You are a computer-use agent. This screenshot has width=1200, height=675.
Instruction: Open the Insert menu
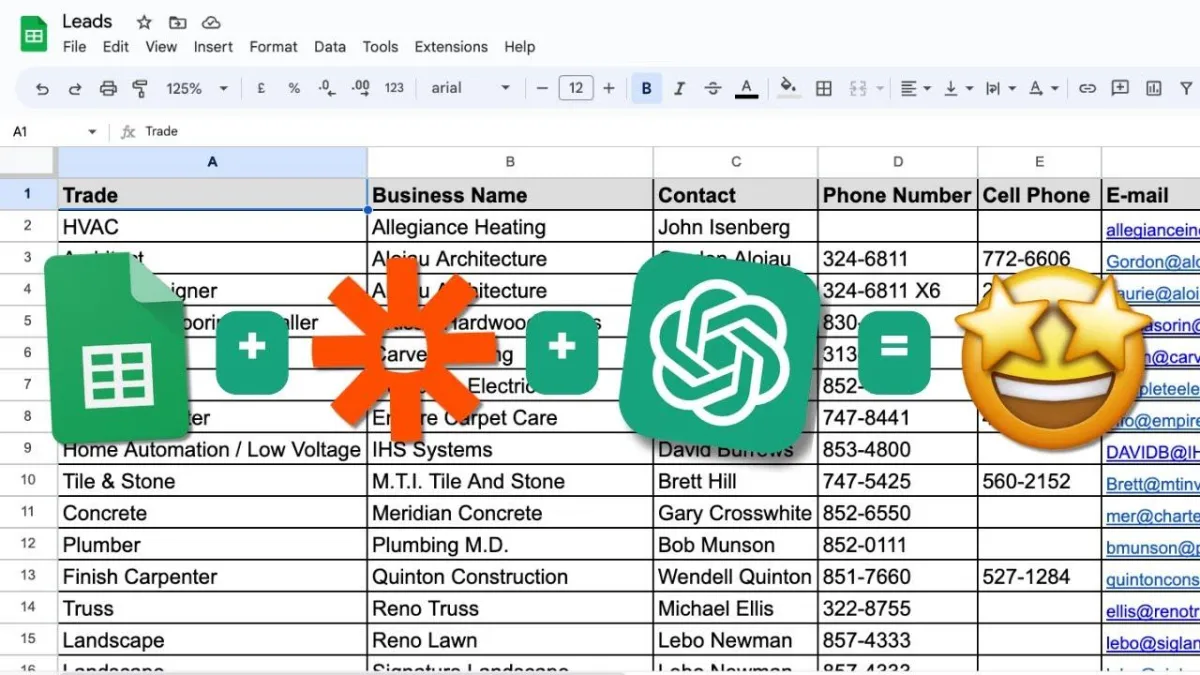[x=213, y=47]
